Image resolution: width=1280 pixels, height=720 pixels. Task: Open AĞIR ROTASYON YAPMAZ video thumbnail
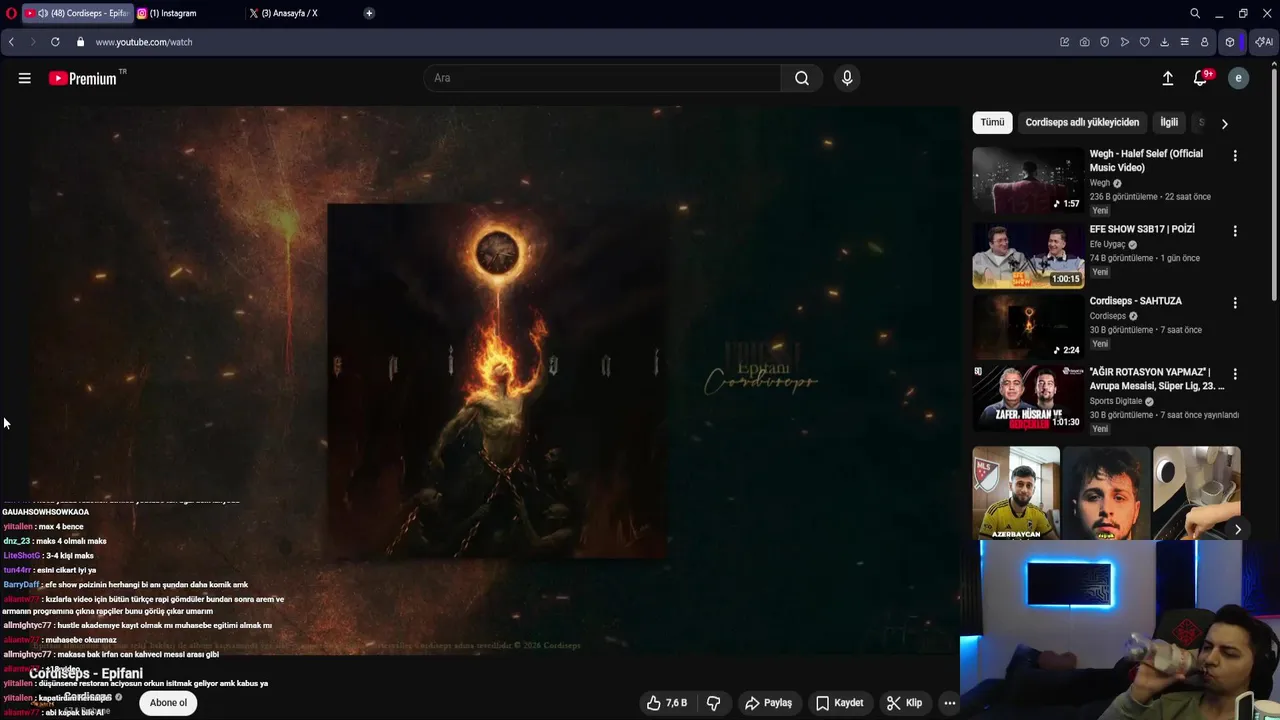point(1028,397)
